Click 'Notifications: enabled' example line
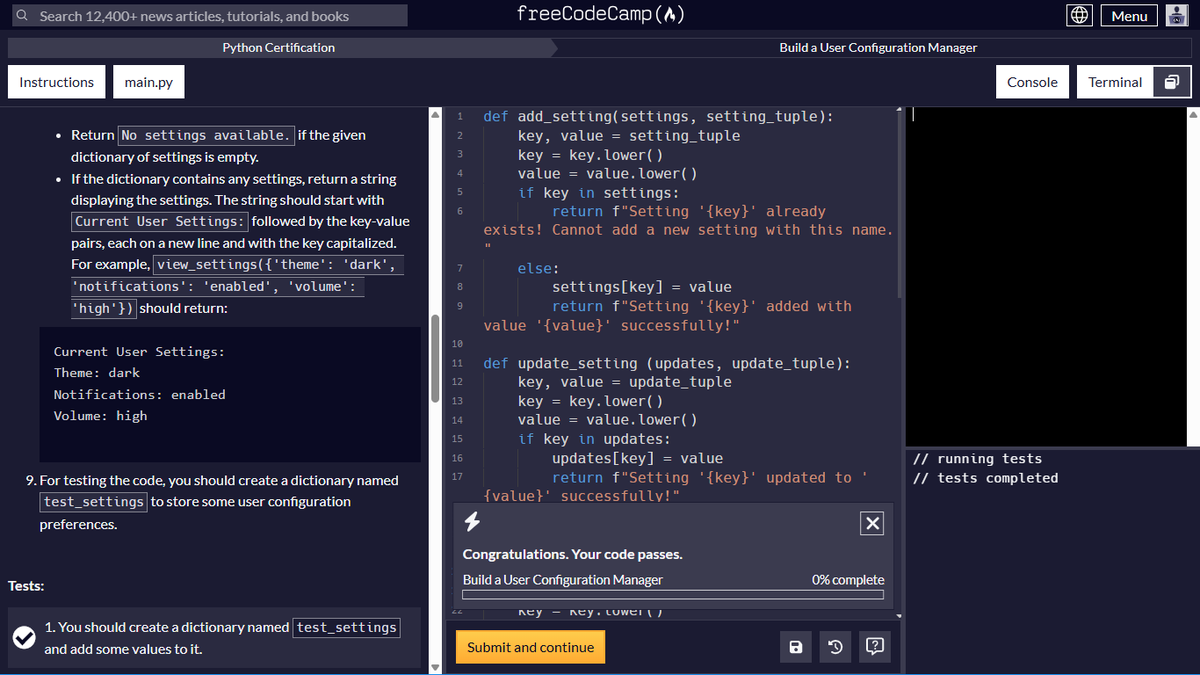 pos(139,395)
